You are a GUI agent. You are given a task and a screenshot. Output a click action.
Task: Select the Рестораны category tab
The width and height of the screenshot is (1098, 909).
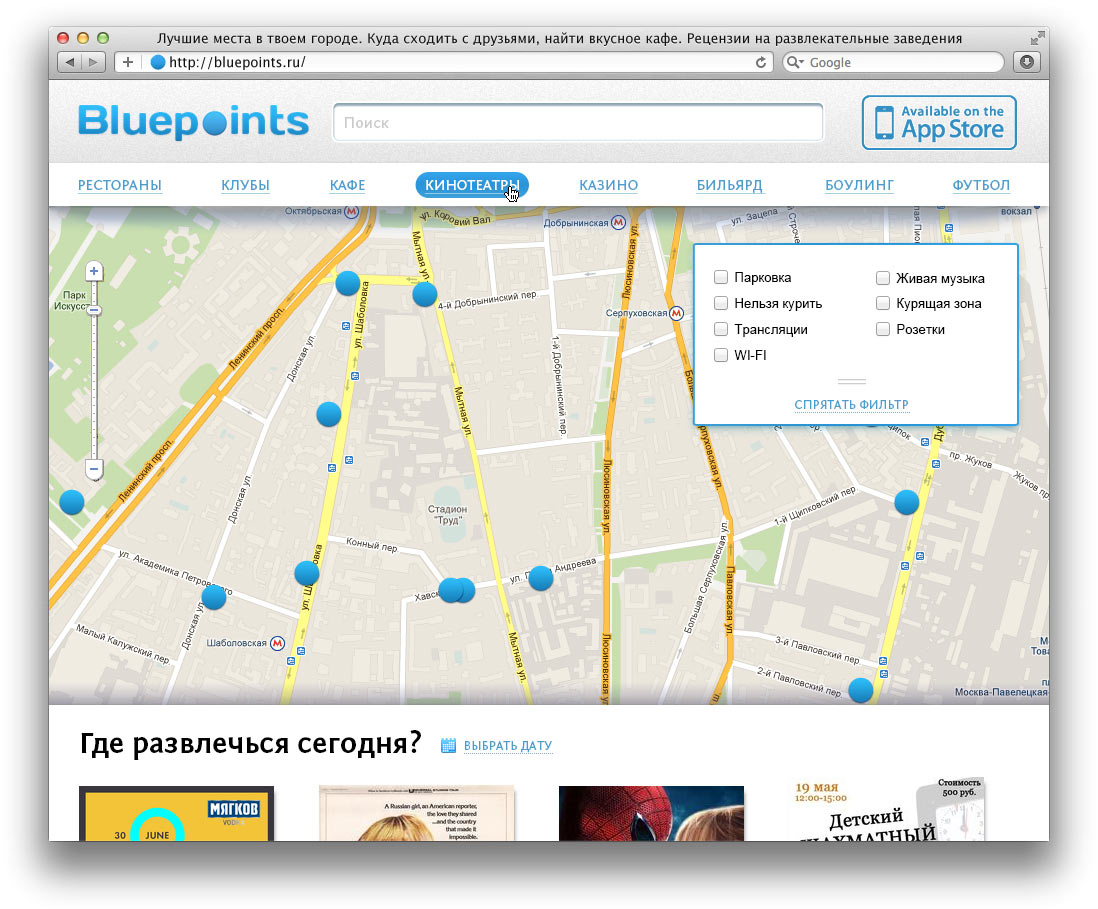[120, 185]
